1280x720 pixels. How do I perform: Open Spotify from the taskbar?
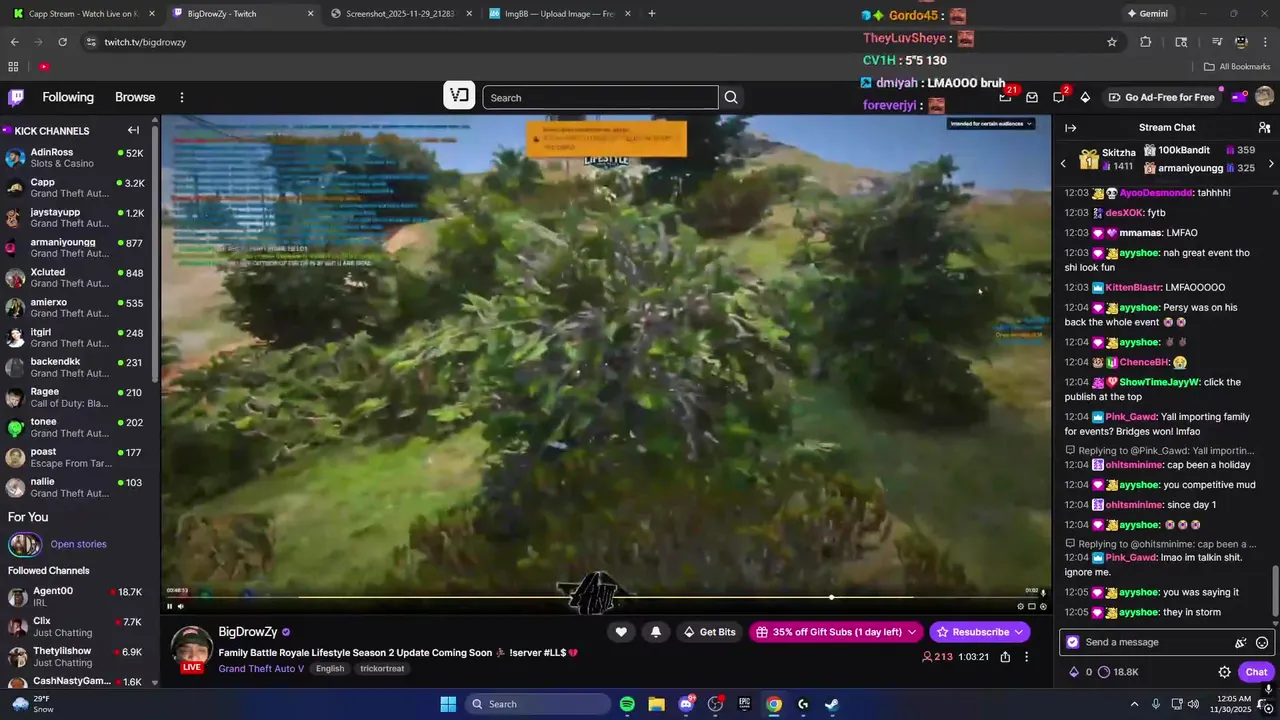tap(627, 704)
